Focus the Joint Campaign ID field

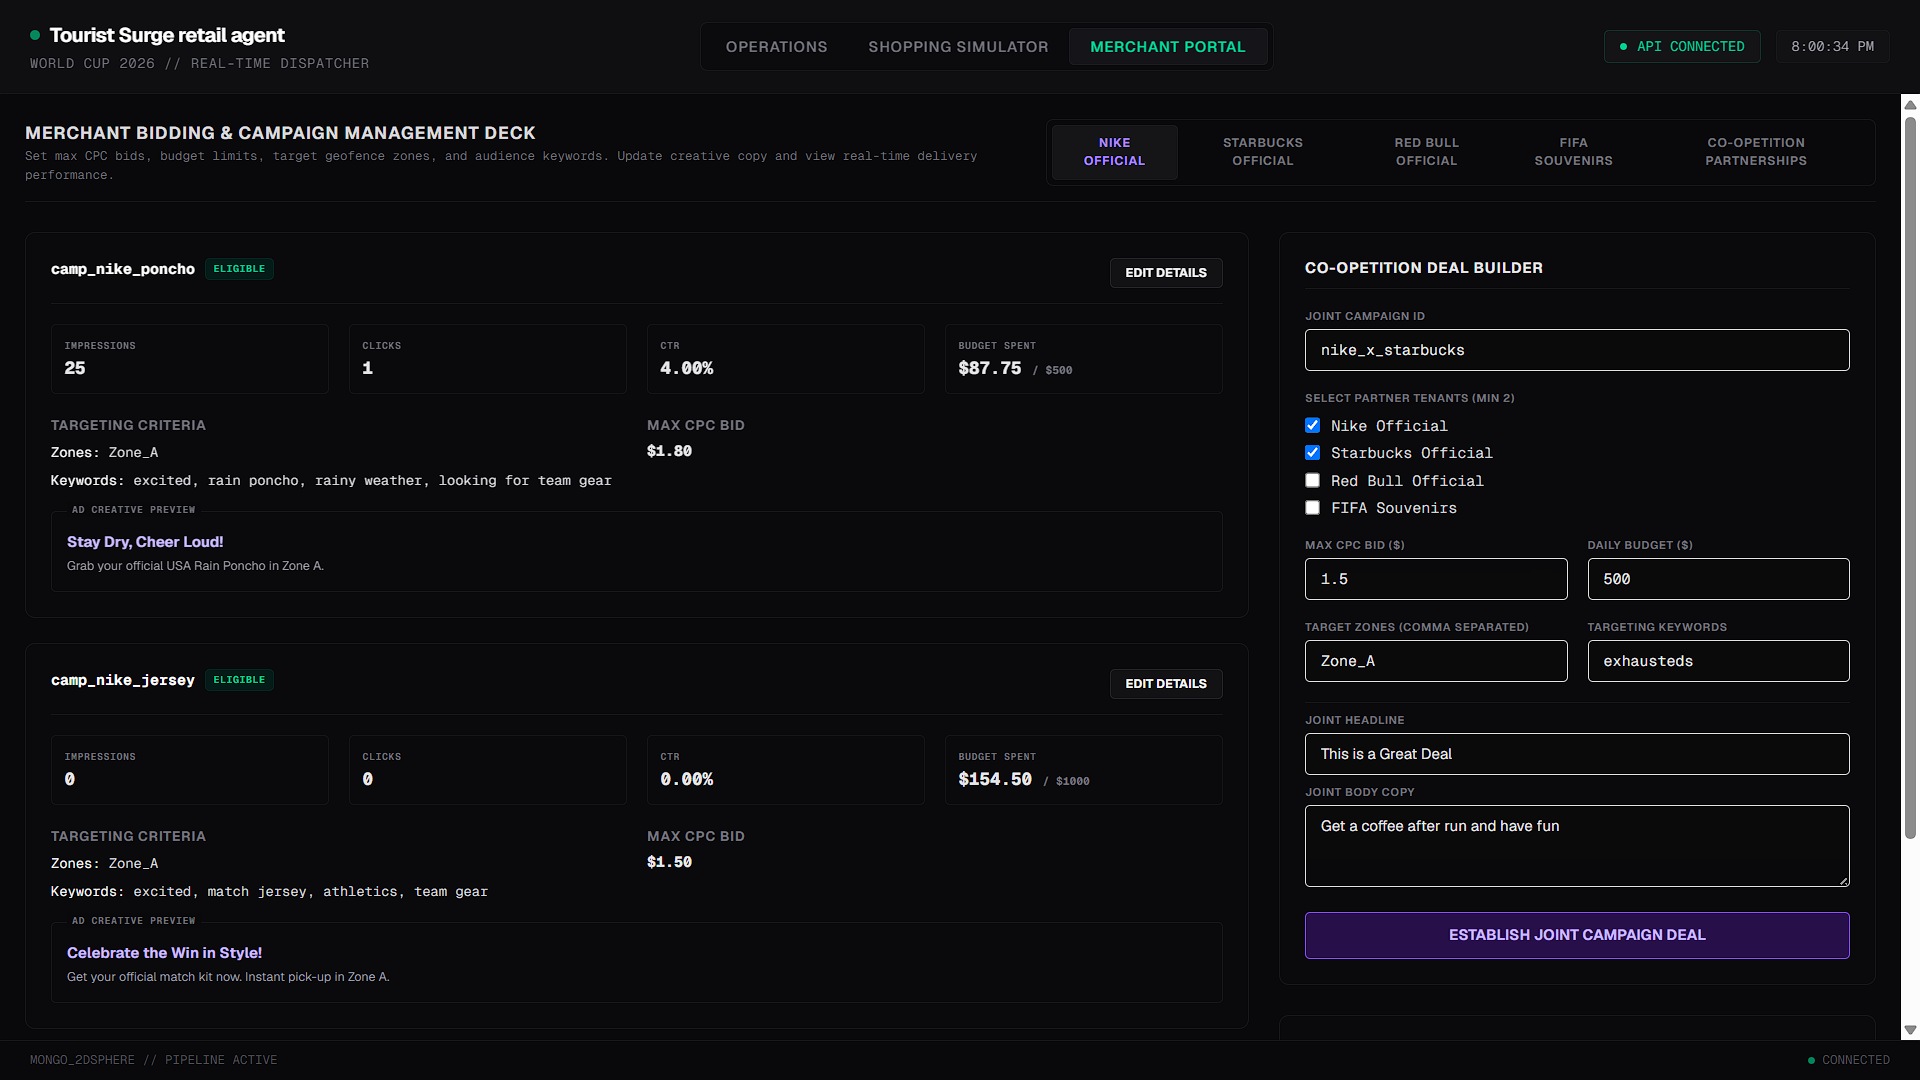click(1577, 350)
